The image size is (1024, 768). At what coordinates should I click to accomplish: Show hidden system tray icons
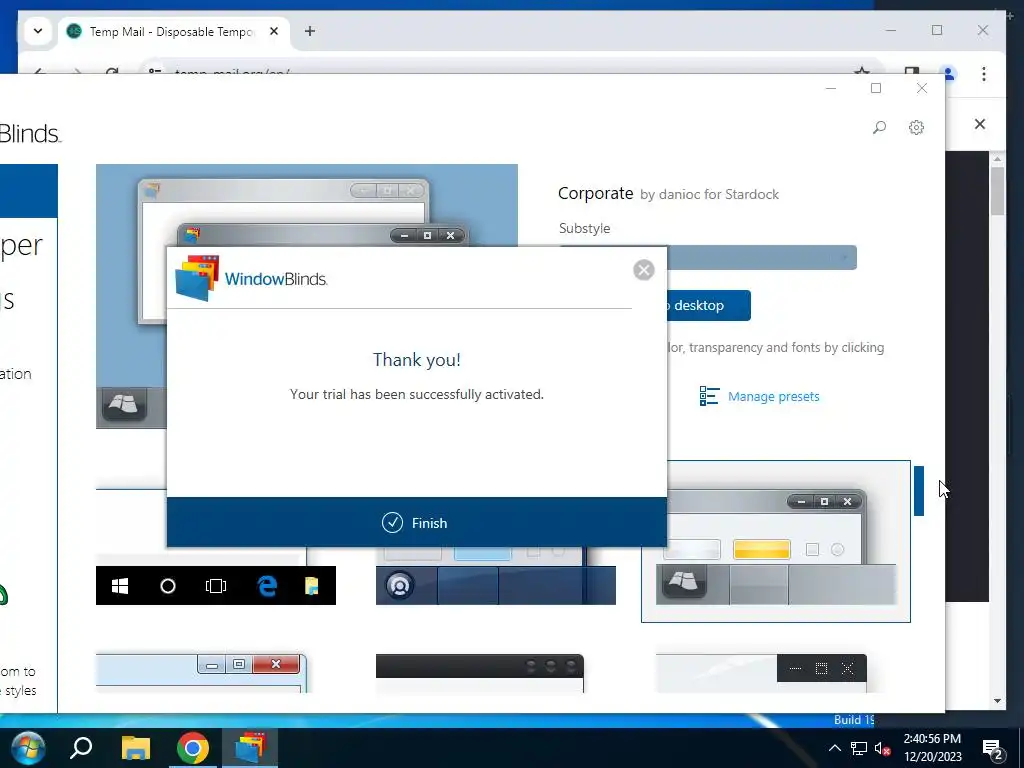835,748
